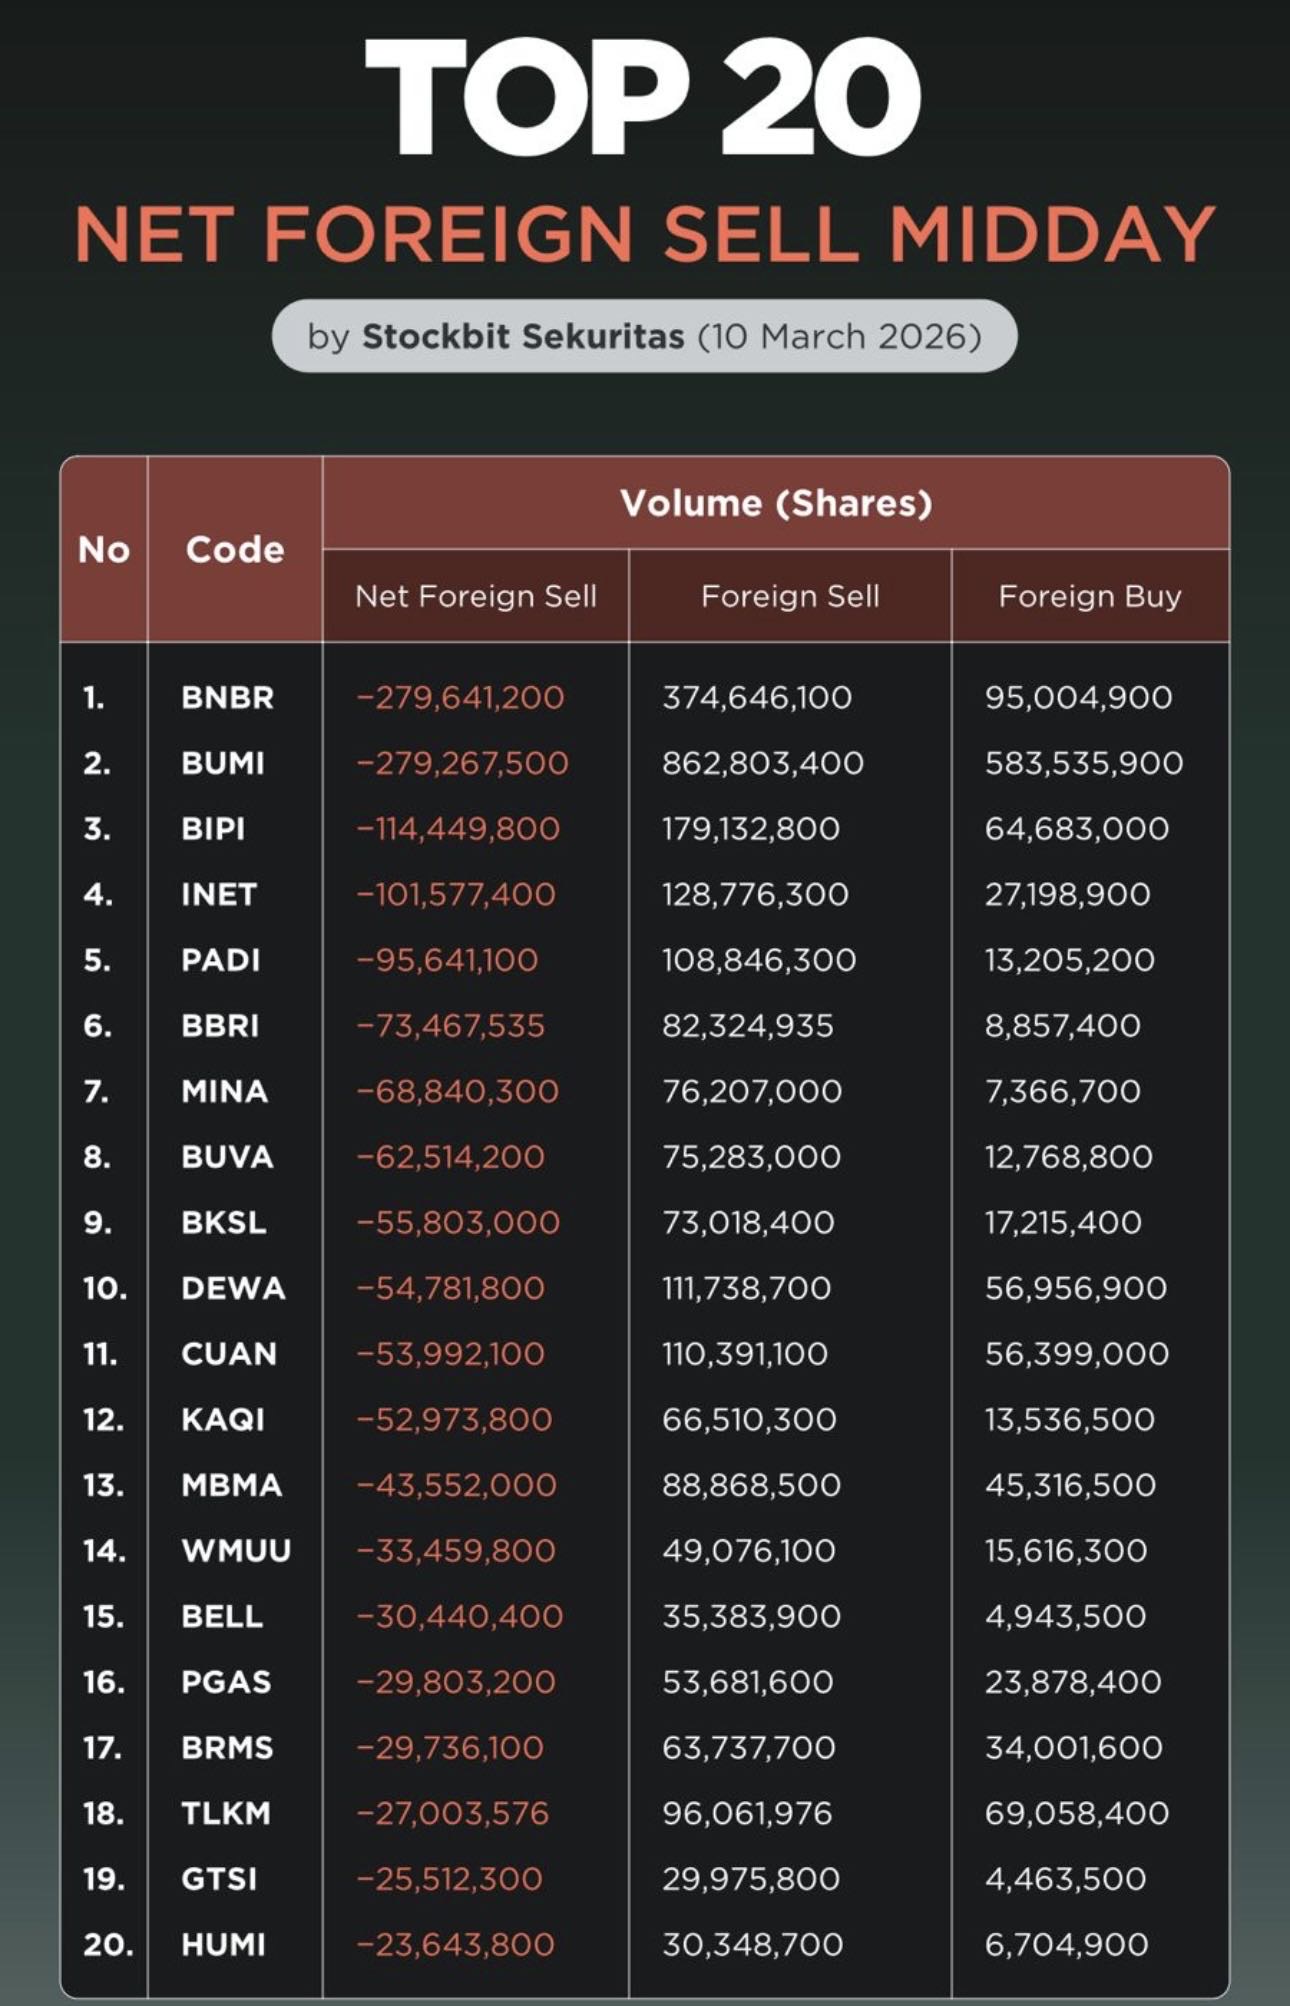Select the BBRI ticker in row 6
This screenshot has height=2006, width=1290.
220,1026
